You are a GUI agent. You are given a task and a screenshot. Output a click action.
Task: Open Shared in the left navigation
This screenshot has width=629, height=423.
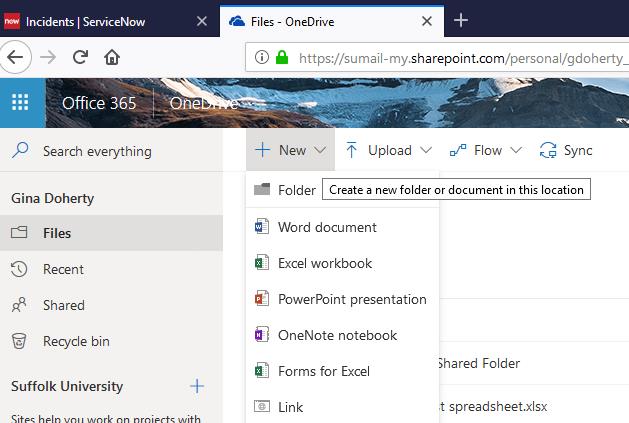pos(111,305)
